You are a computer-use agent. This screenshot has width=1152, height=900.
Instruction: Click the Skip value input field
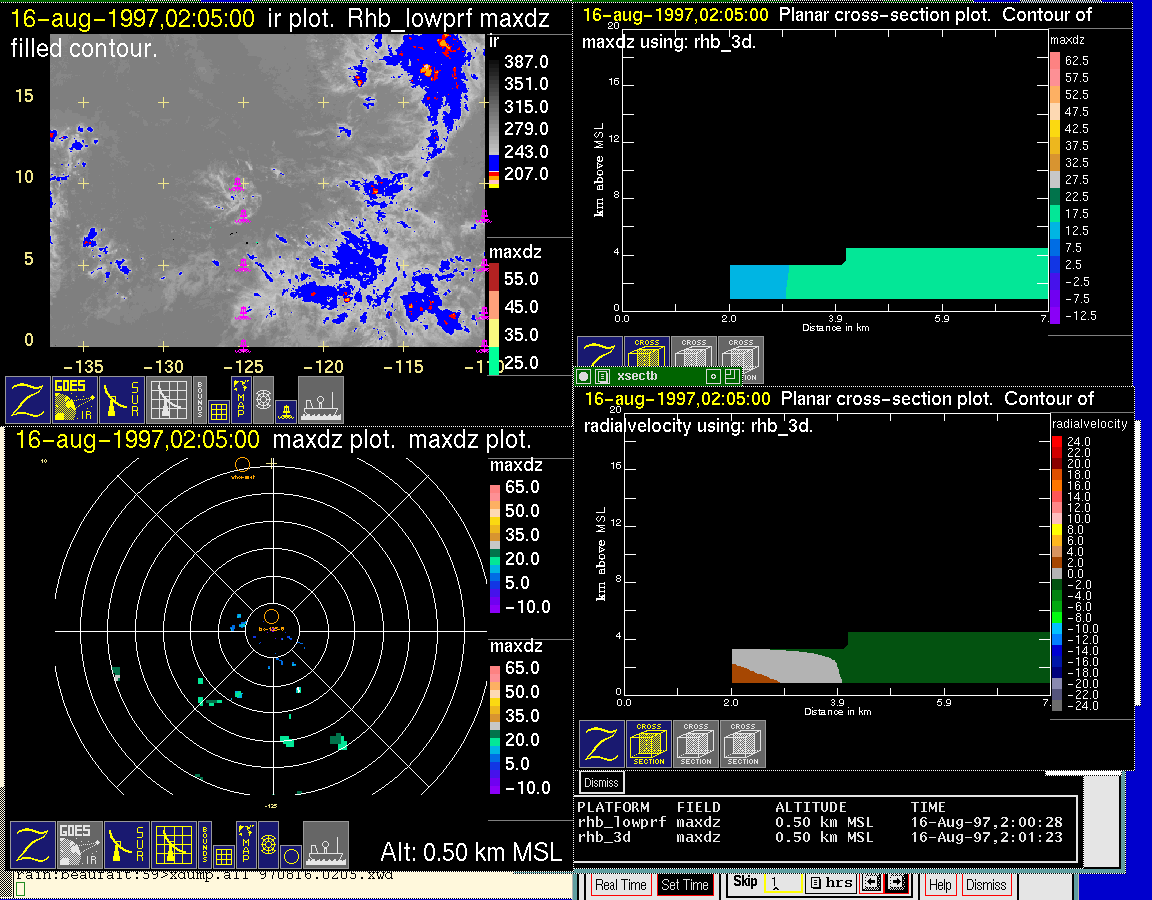click(783, 884)
